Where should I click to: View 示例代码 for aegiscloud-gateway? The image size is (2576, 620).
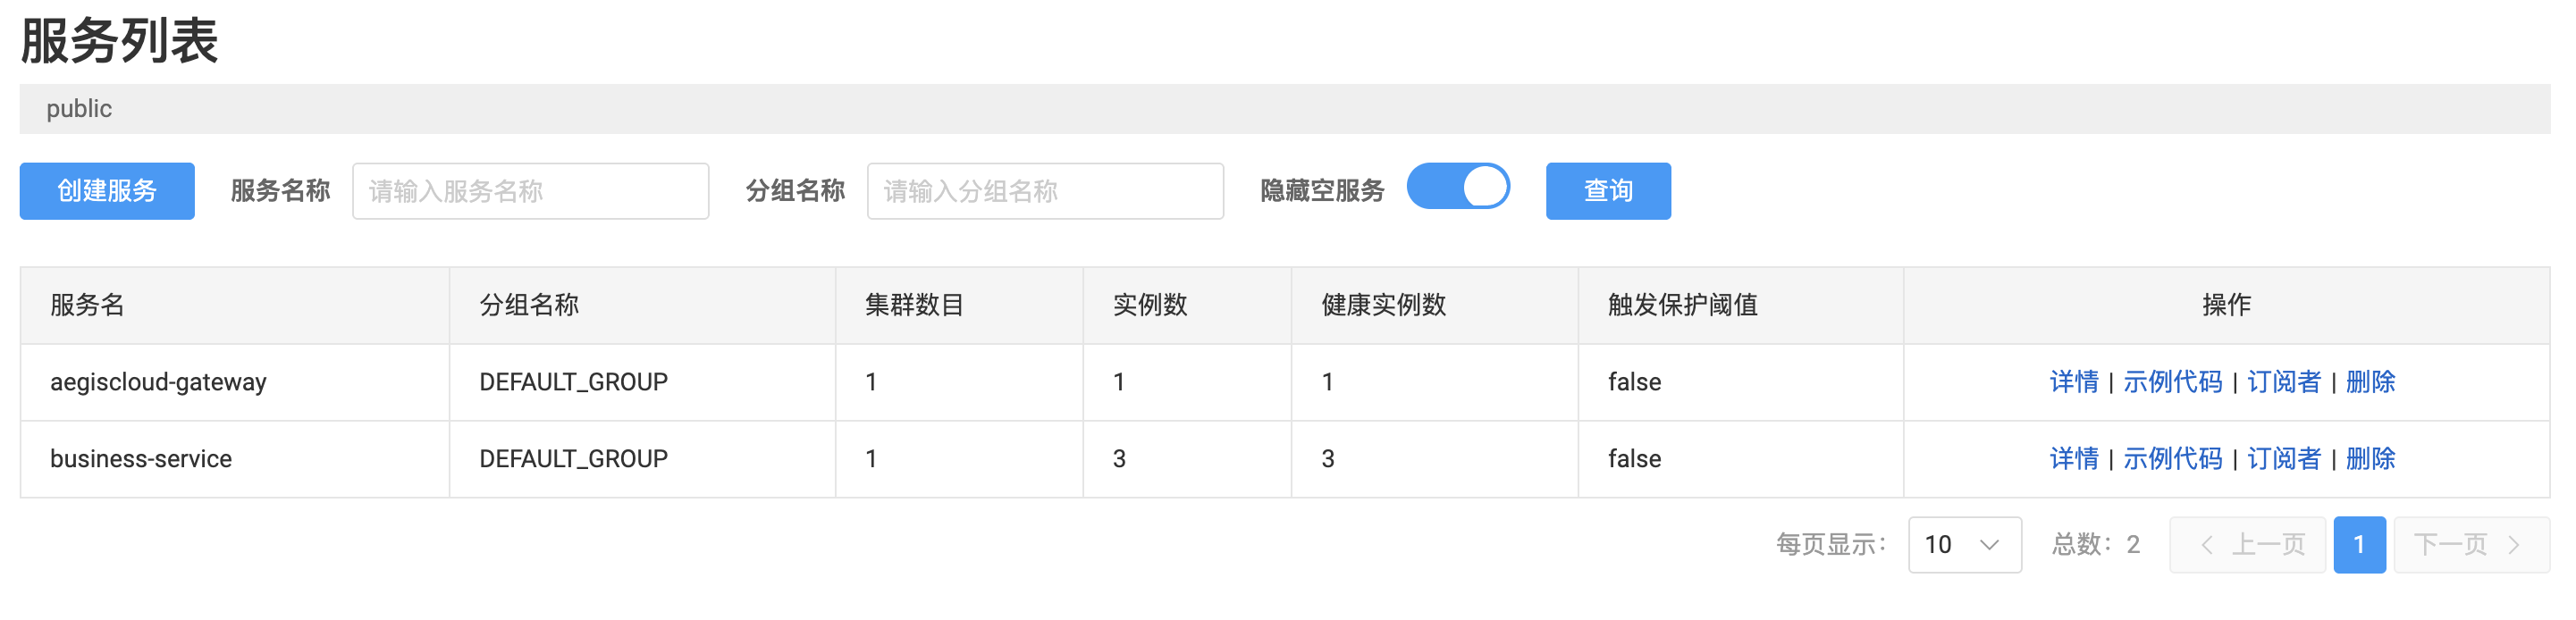2172,382
